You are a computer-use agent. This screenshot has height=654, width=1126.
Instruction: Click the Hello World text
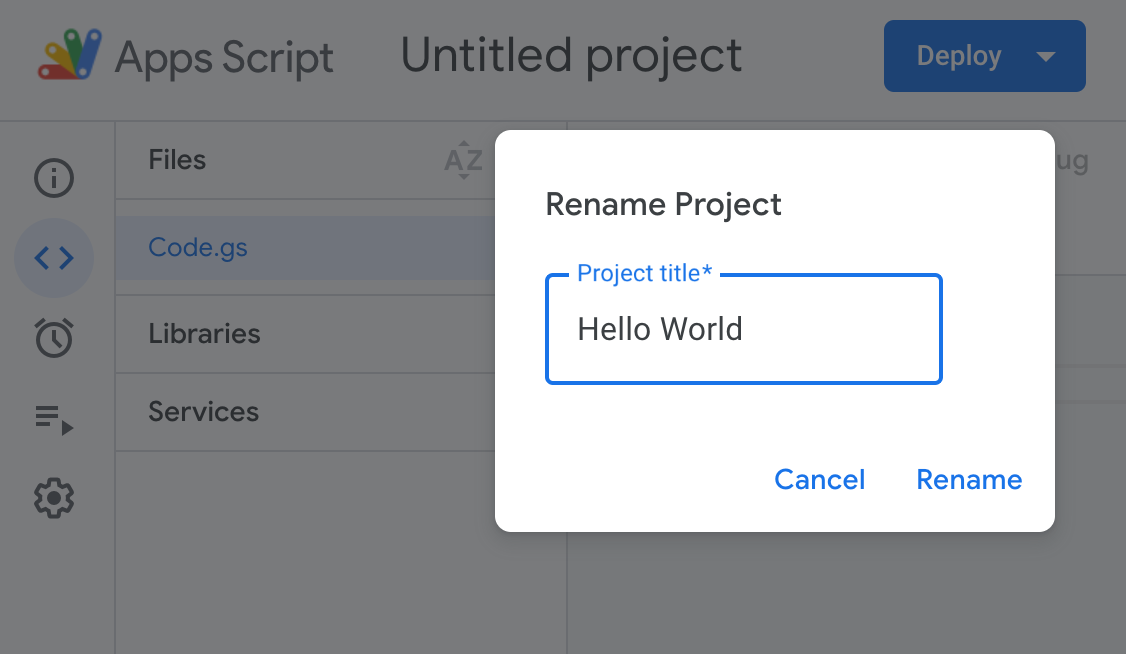point(660,329)
